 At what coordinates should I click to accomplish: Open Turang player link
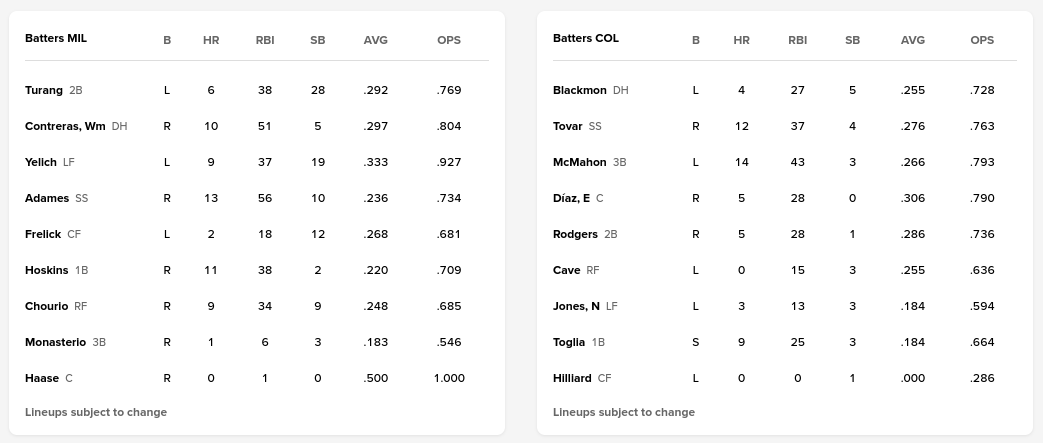[44, 90]
